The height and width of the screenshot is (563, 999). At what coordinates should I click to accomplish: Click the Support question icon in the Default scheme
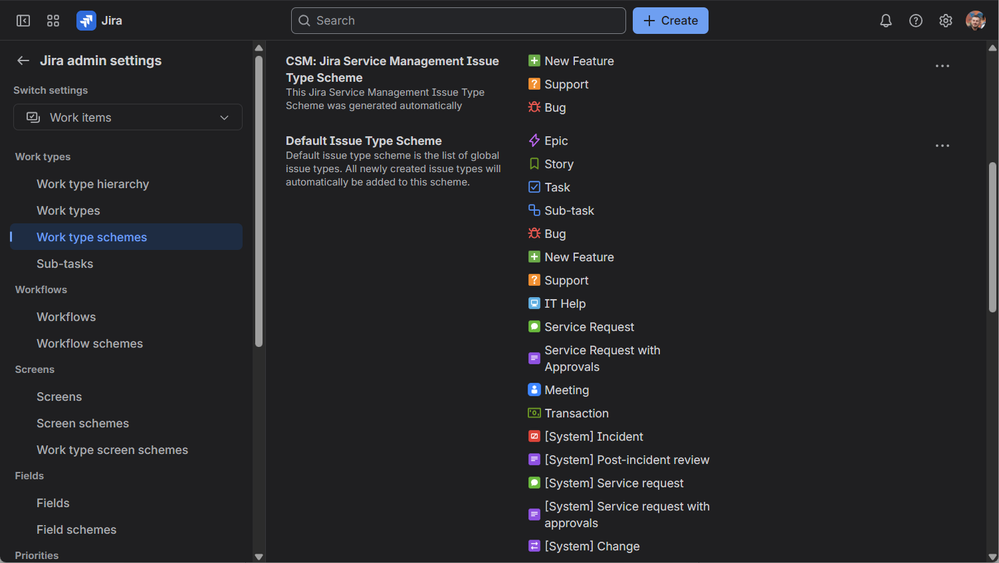coord(534,280)
